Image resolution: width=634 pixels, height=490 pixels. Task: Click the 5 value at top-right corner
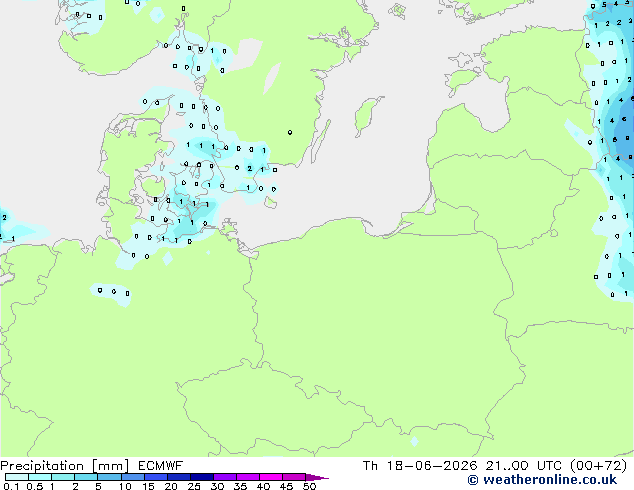pyautogui.click(x=604, y=5)
